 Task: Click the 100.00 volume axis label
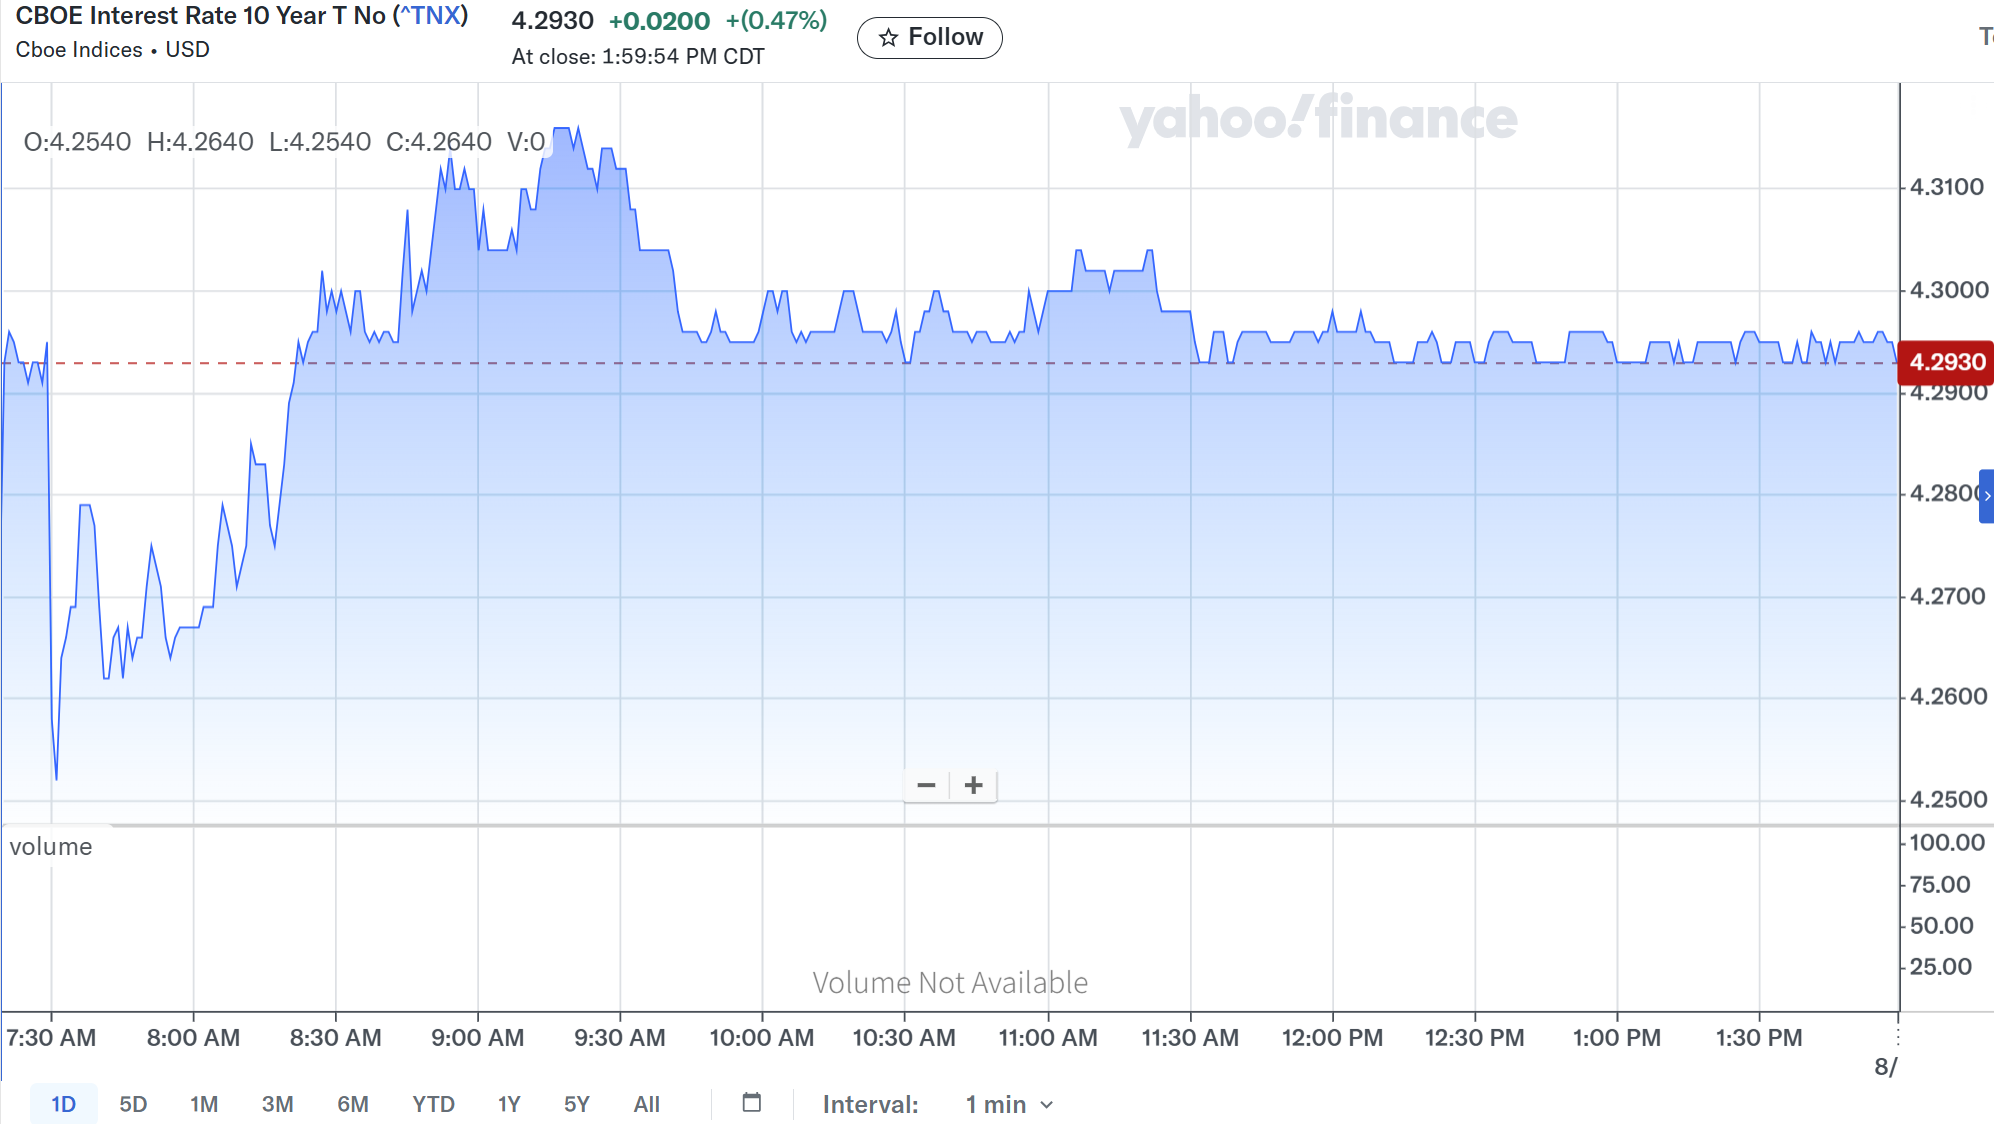pyautogui.click(x=1947, y=843)
